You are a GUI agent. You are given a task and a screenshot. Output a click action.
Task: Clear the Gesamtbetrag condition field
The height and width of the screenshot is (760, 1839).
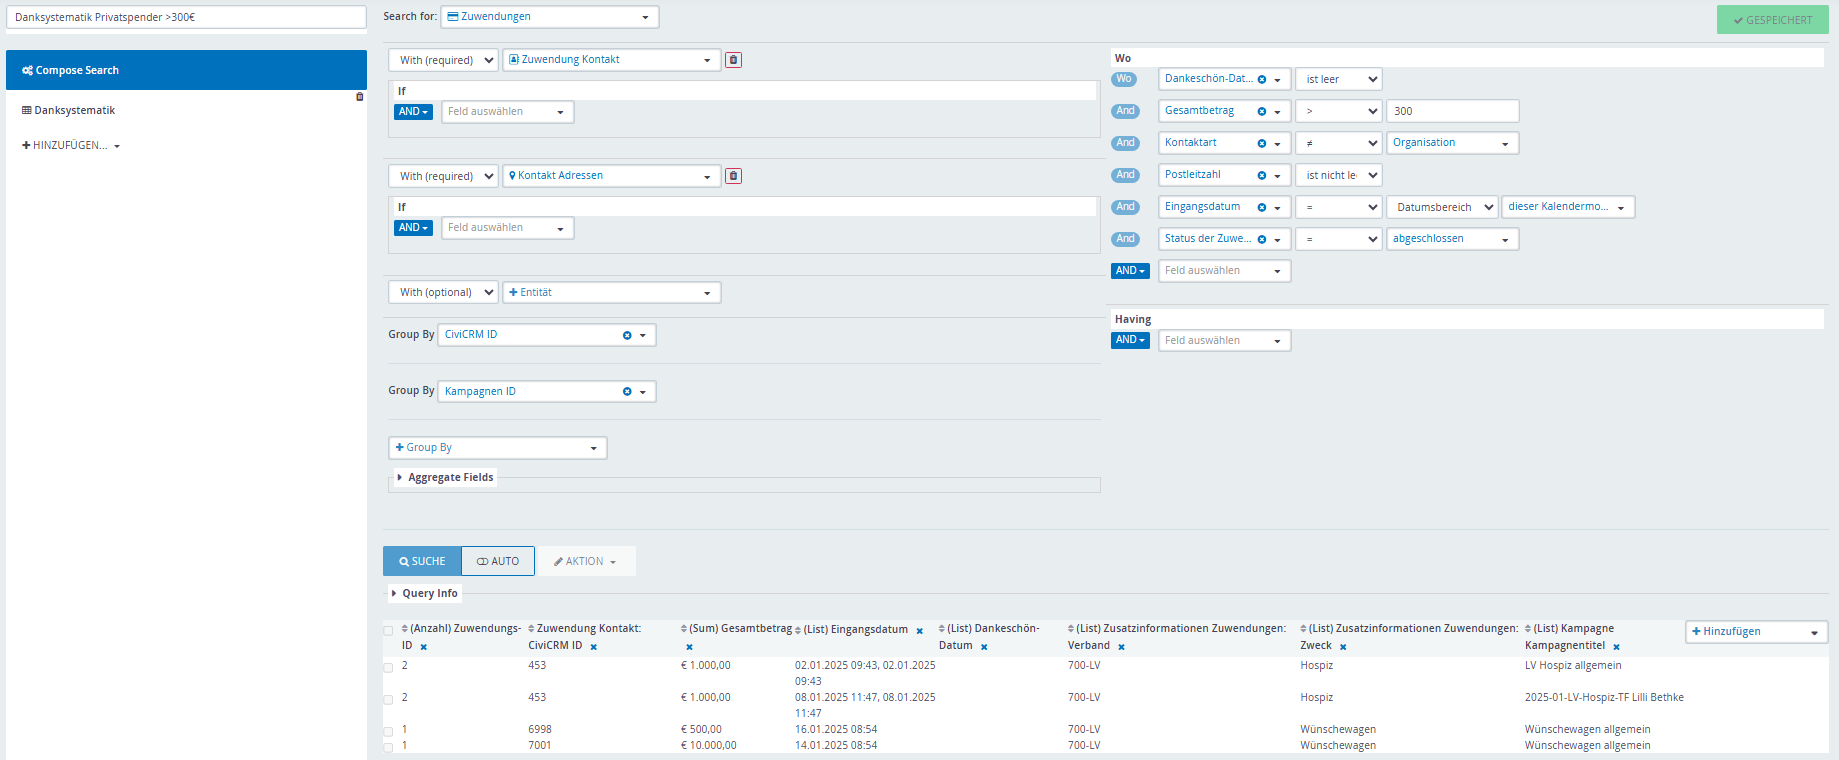tap(1262, 112)
